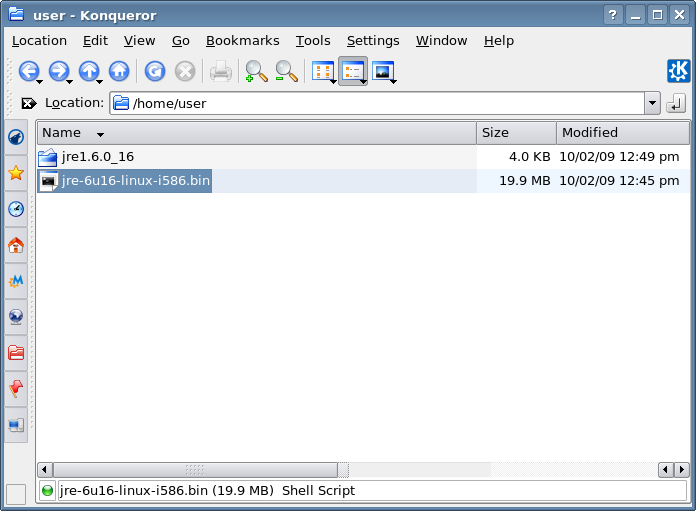
Task: Sort files by Name column header
Action: pos(257,133)
